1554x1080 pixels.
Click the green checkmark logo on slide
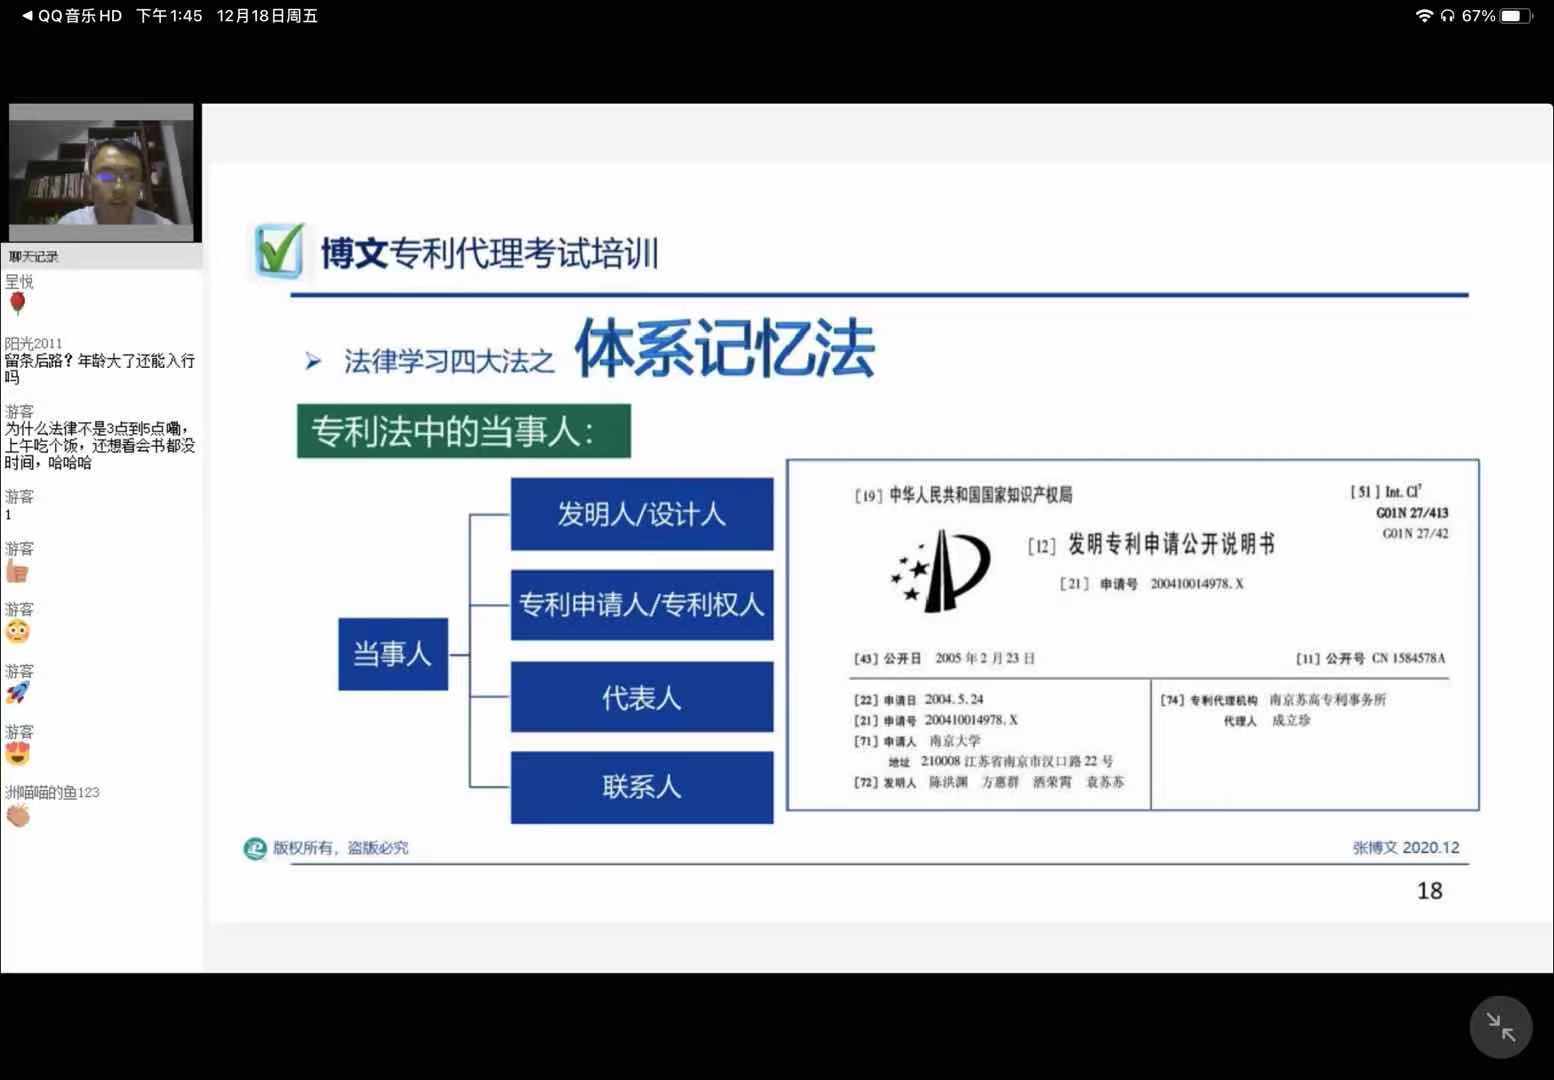(277, 250)
